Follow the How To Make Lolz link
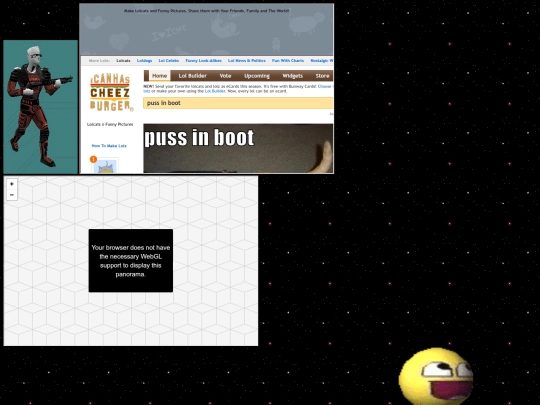This screenshot has height=405, width=540. tap(109, 146)
